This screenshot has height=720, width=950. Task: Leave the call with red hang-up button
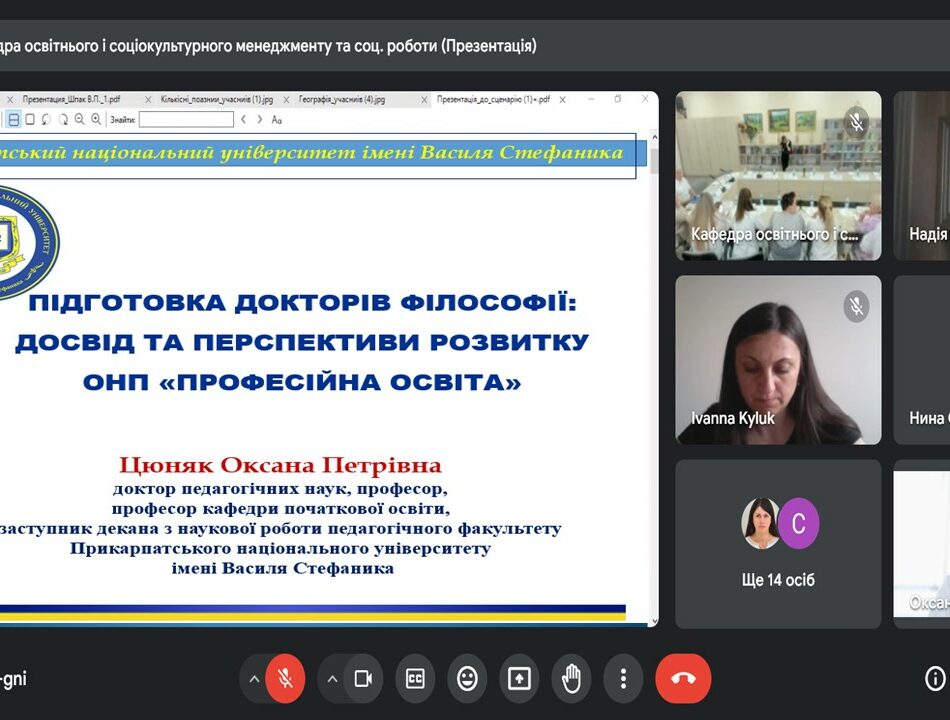coord(683,679)
